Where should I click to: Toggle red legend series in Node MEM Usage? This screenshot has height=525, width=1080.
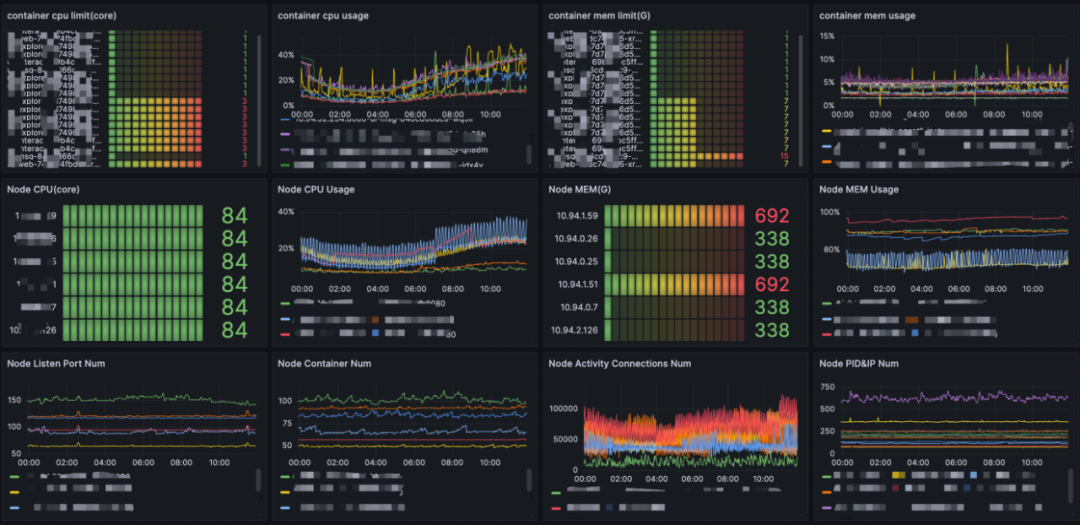point(827,333)
